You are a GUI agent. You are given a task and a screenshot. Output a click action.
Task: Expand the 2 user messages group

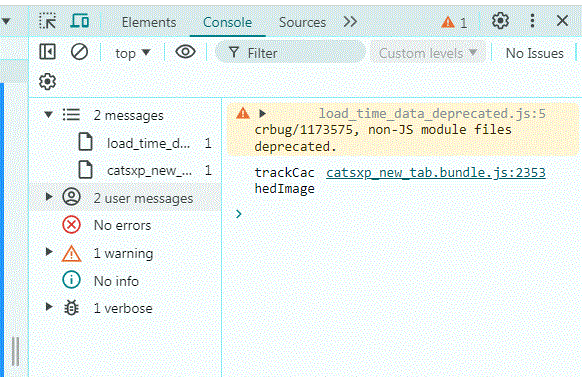point(49,197)
